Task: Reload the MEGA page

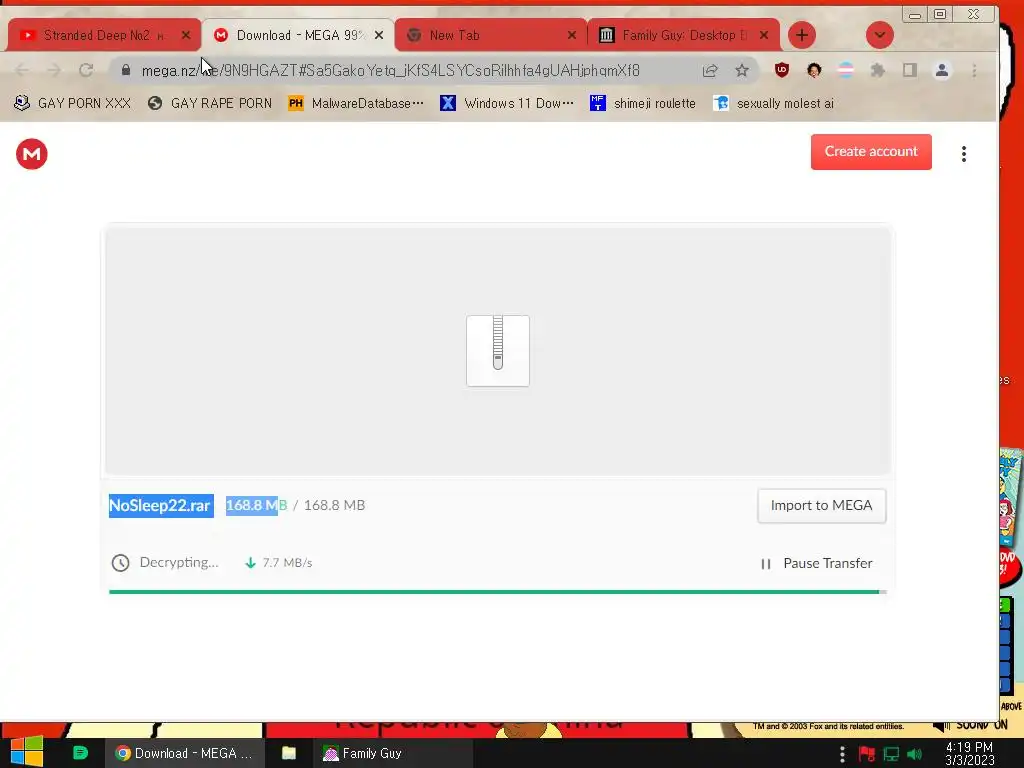Action: (86, 71)
